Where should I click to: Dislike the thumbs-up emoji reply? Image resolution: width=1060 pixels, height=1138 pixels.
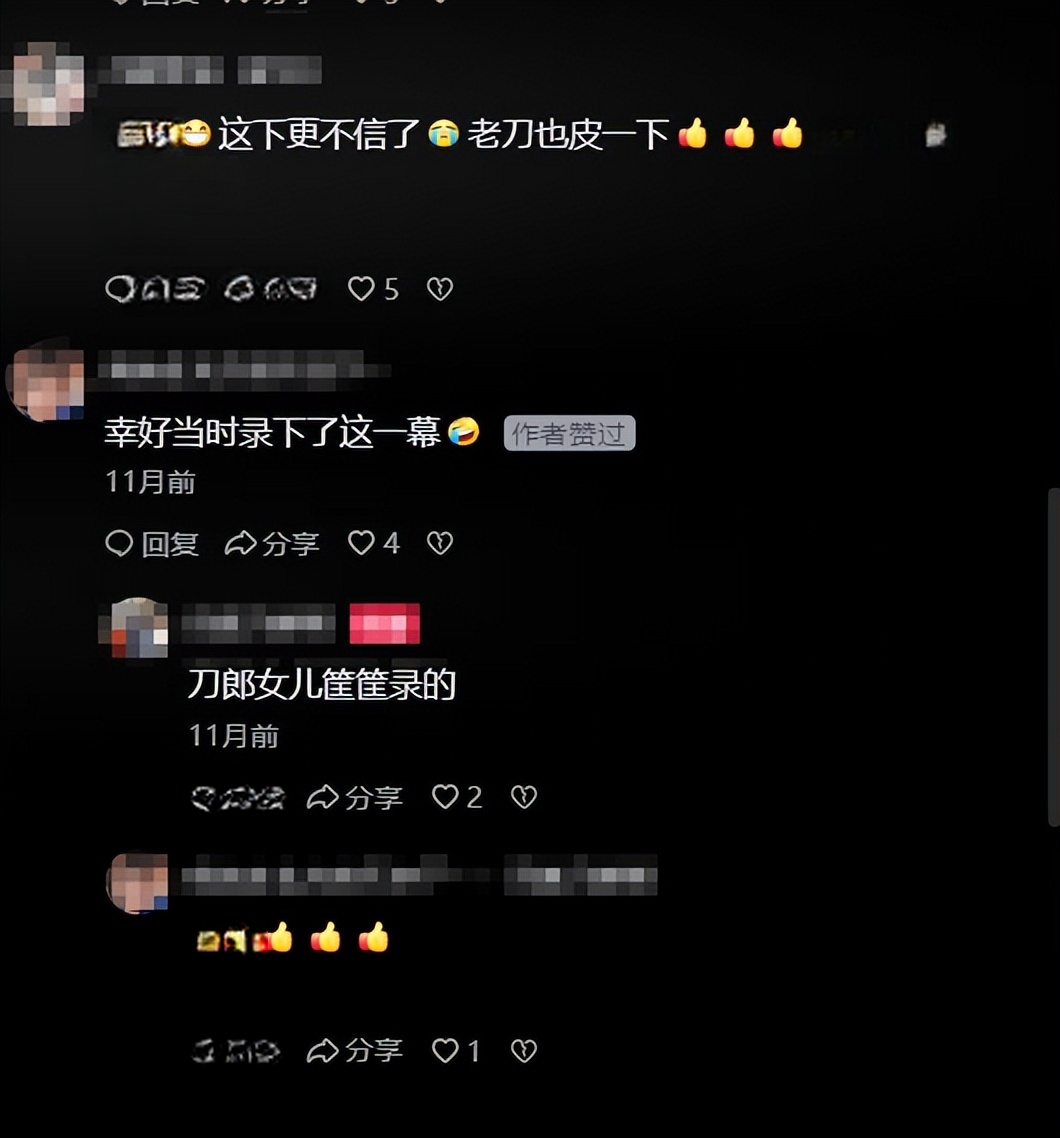524,1050
